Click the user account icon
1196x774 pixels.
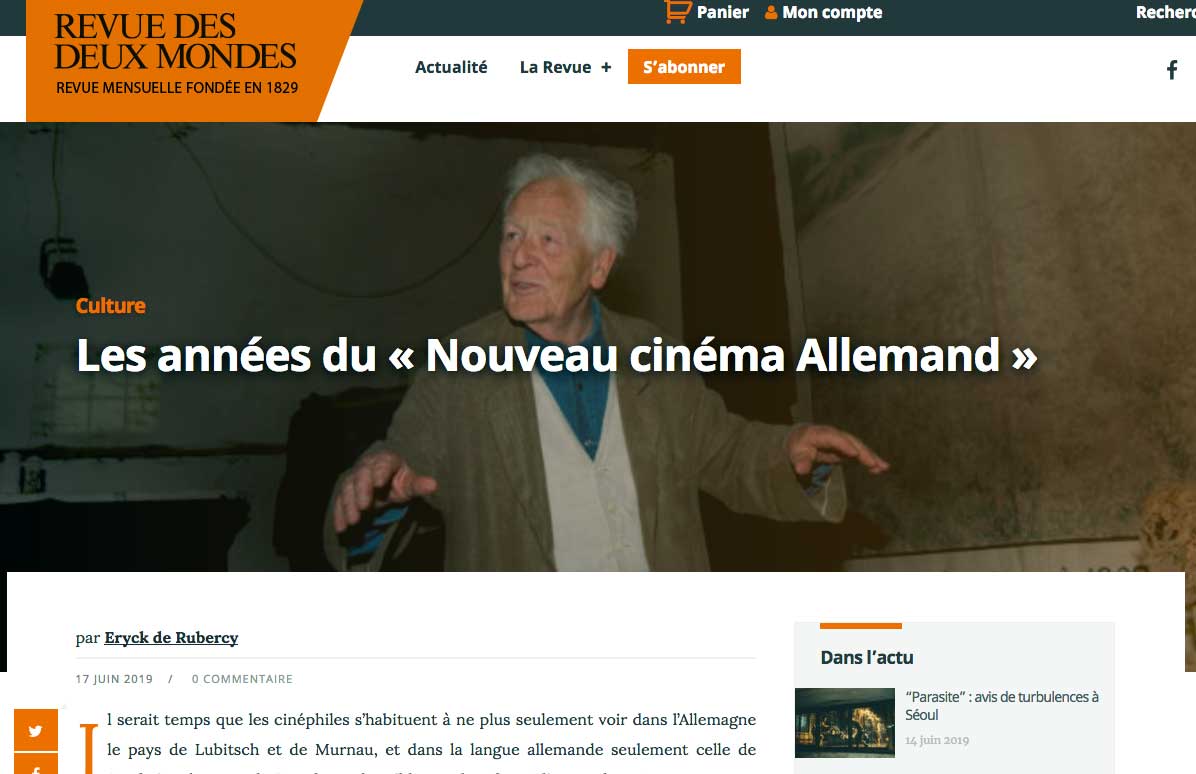771,12
